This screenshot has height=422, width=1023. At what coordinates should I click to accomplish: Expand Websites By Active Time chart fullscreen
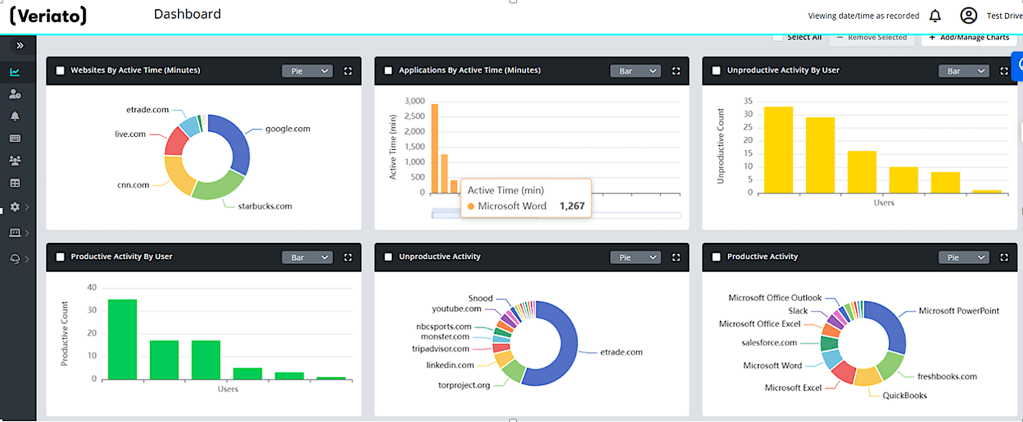348,71
